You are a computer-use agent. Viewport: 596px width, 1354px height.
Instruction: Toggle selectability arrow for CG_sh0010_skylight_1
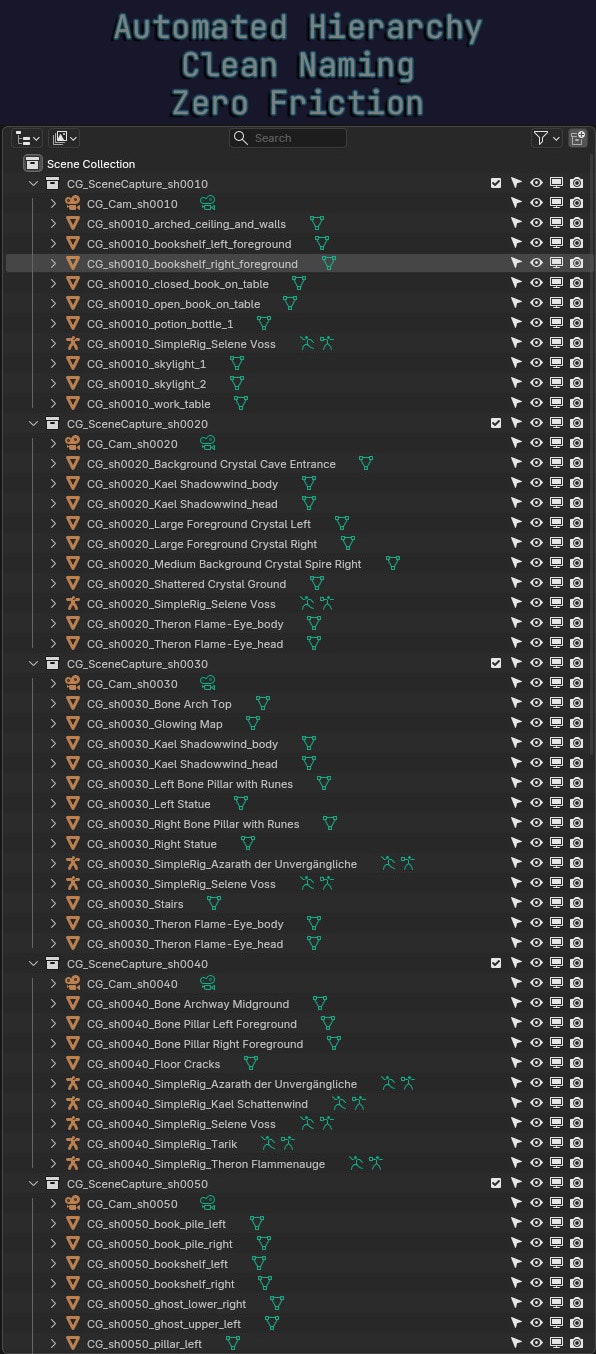pos(516,364)
